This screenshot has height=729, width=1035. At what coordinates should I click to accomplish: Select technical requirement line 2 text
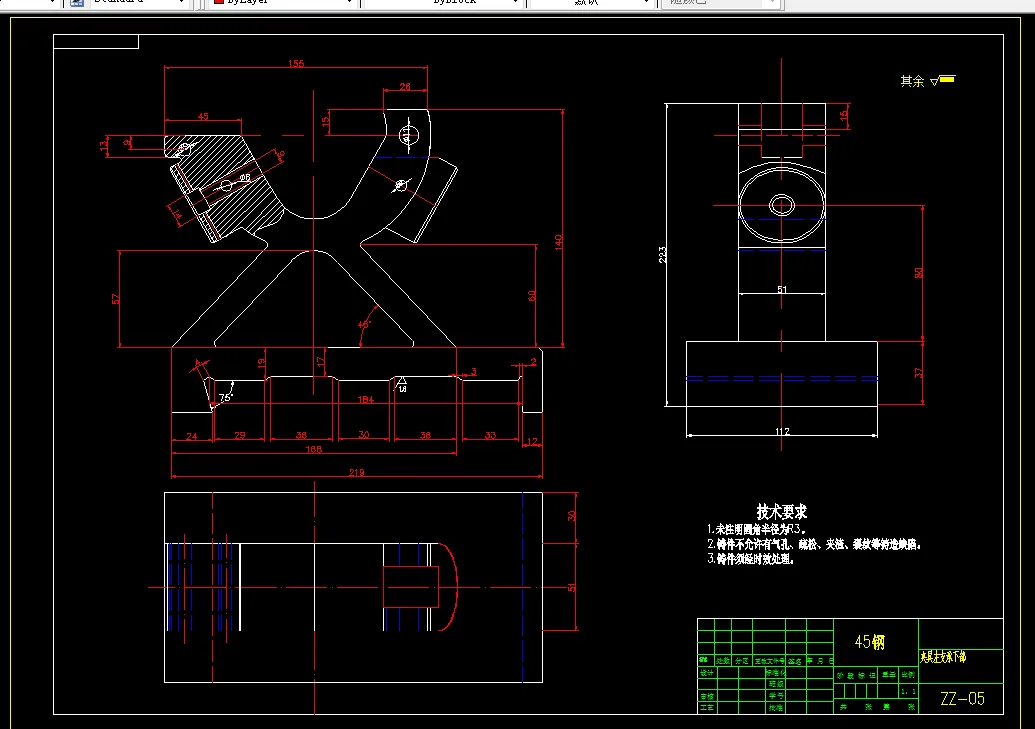tap(814, 545)
